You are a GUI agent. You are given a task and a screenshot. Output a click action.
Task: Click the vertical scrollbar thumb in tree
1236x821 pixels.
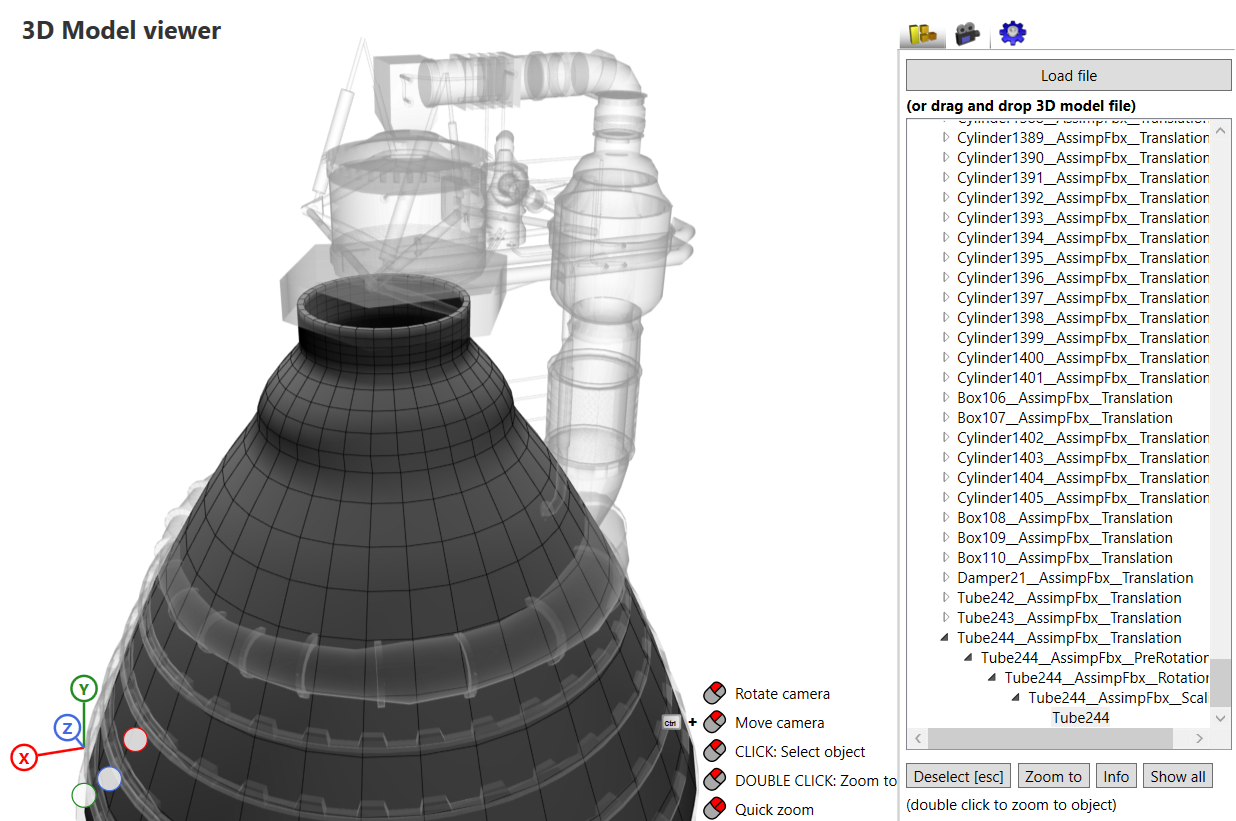(1220, 682)
